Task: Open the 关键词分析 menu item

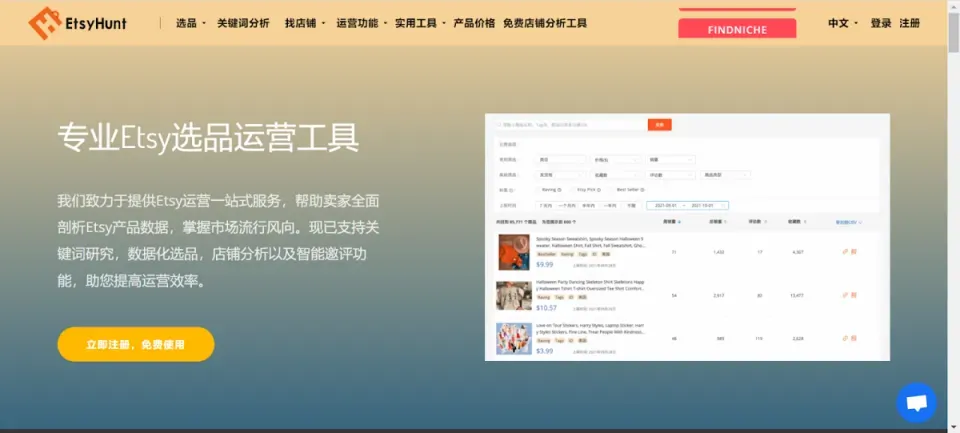Action: click(x=243, y=23)
